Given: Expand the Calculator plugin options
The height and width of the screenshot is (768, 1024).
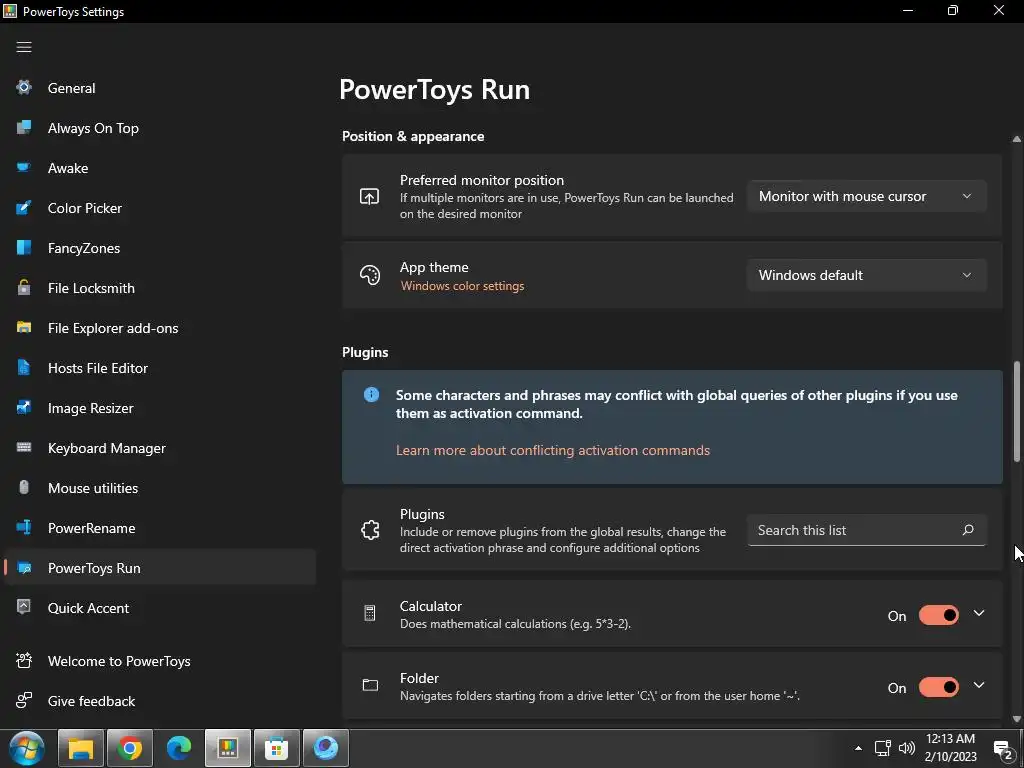Looking at the screenshot, I should 979,613.
